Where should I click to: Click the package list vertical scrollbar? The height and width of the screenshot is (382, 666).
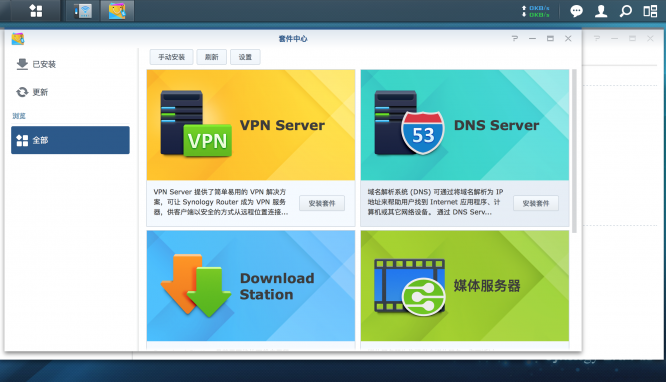tap(574, 151)
